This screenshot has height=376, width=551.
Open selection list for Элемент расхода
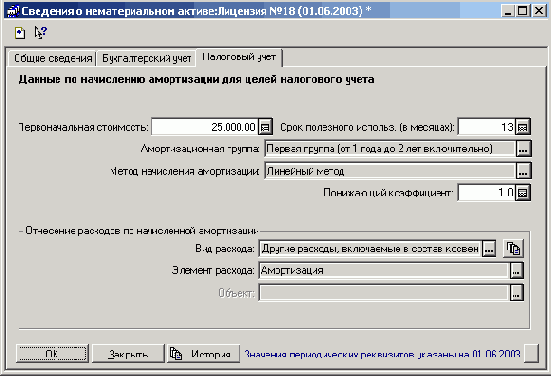516,271
